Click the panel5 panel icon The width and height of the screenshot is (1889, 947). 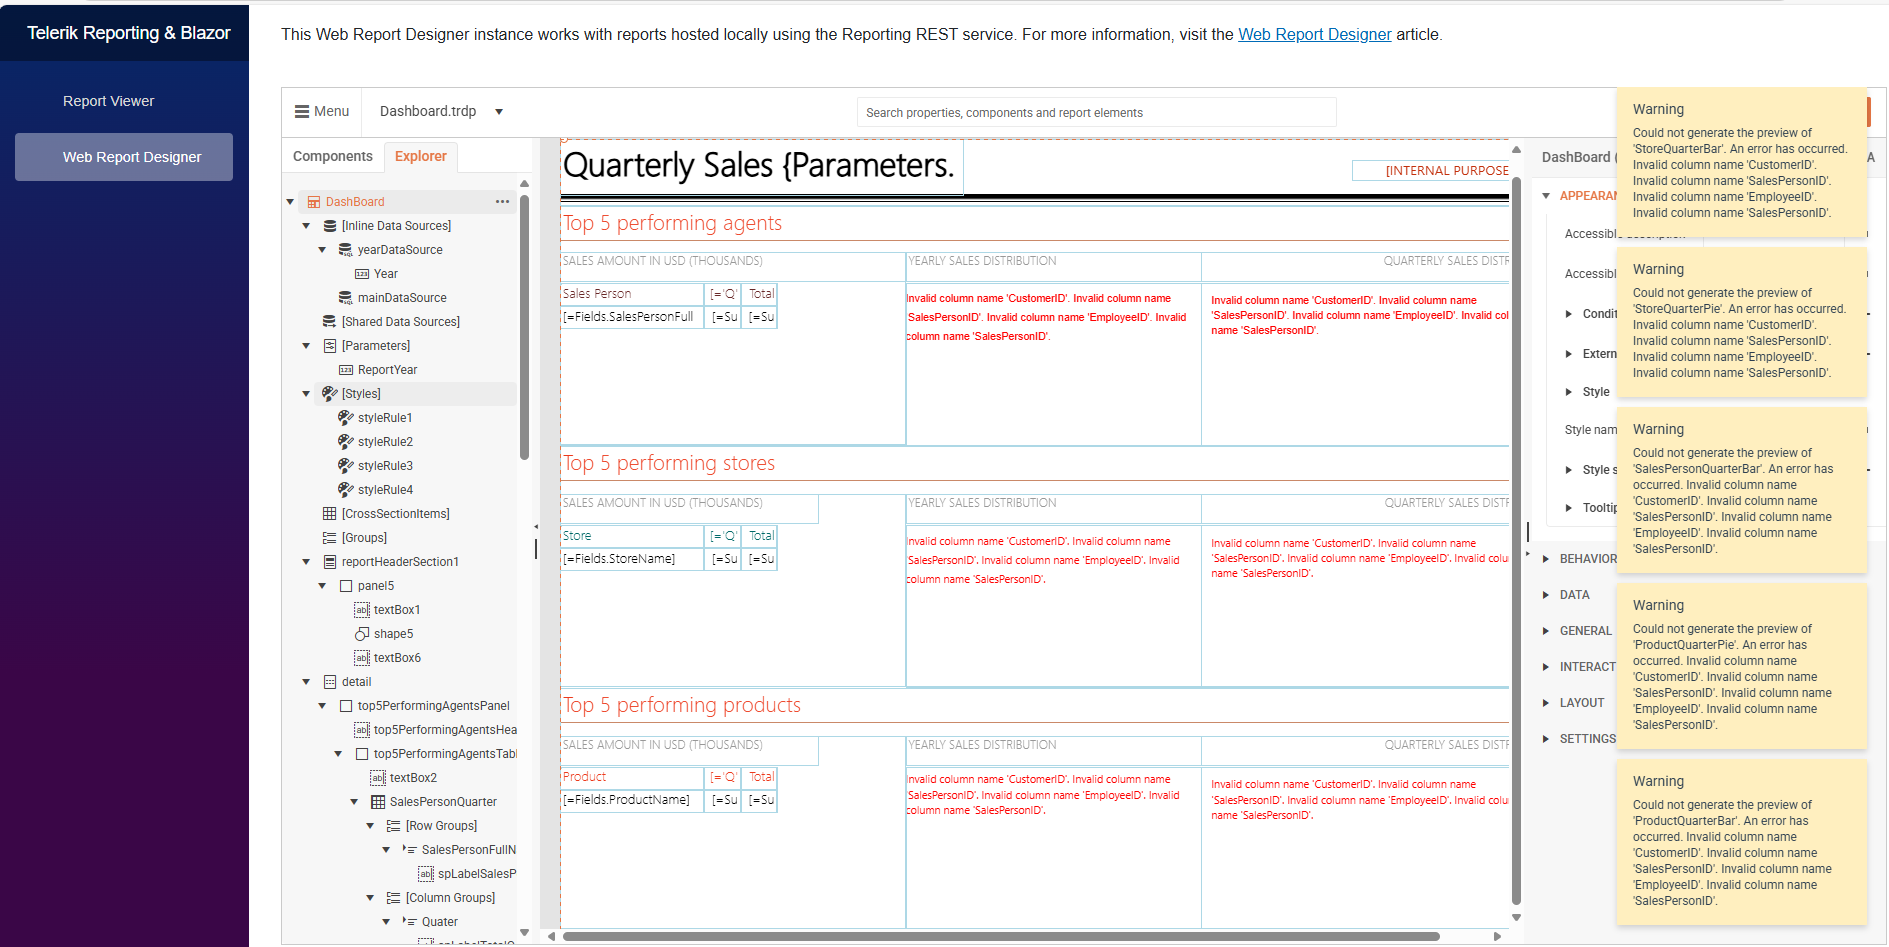(x=346, y=586)
